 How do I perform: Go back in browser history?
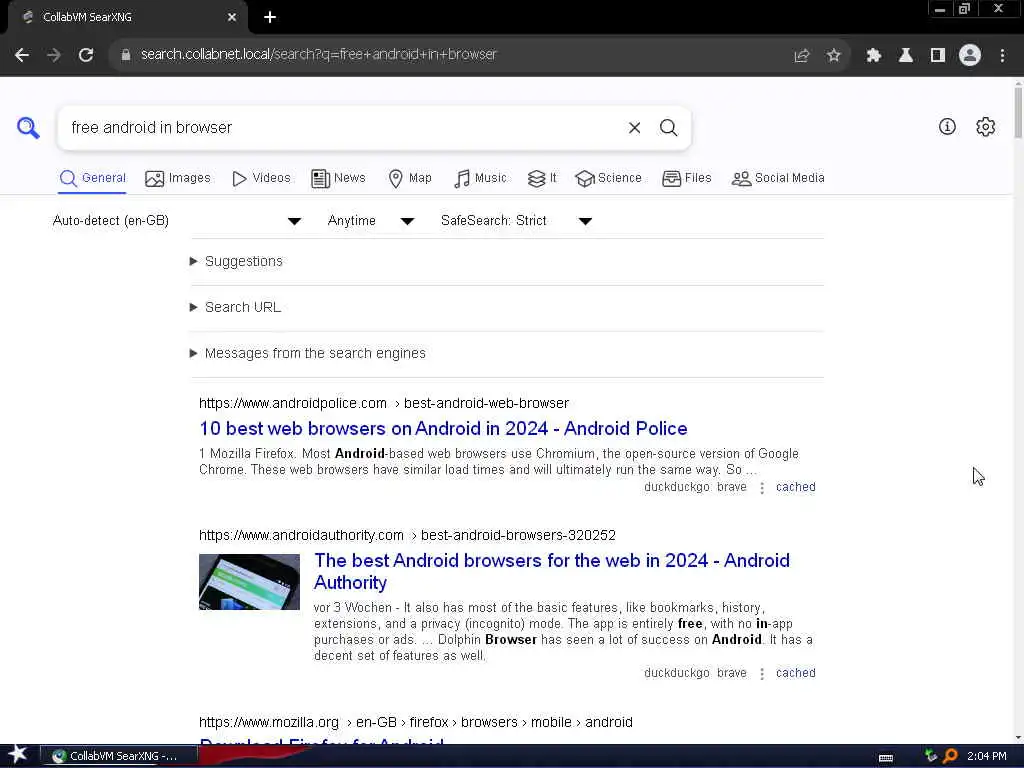tap(22, 55)
